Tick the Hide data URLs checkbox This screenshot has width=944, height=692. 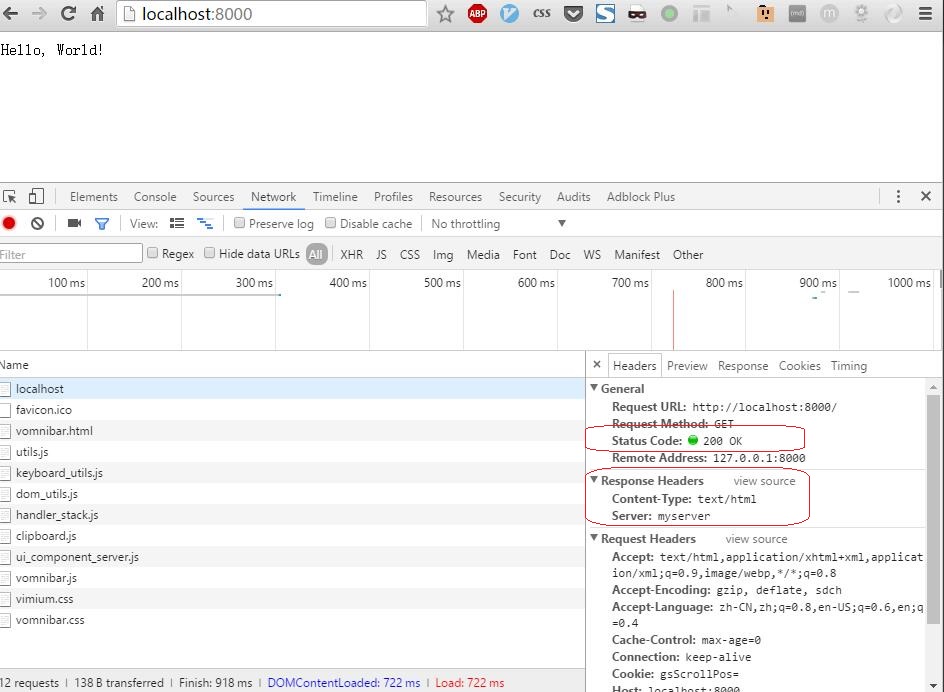(210, 254)
